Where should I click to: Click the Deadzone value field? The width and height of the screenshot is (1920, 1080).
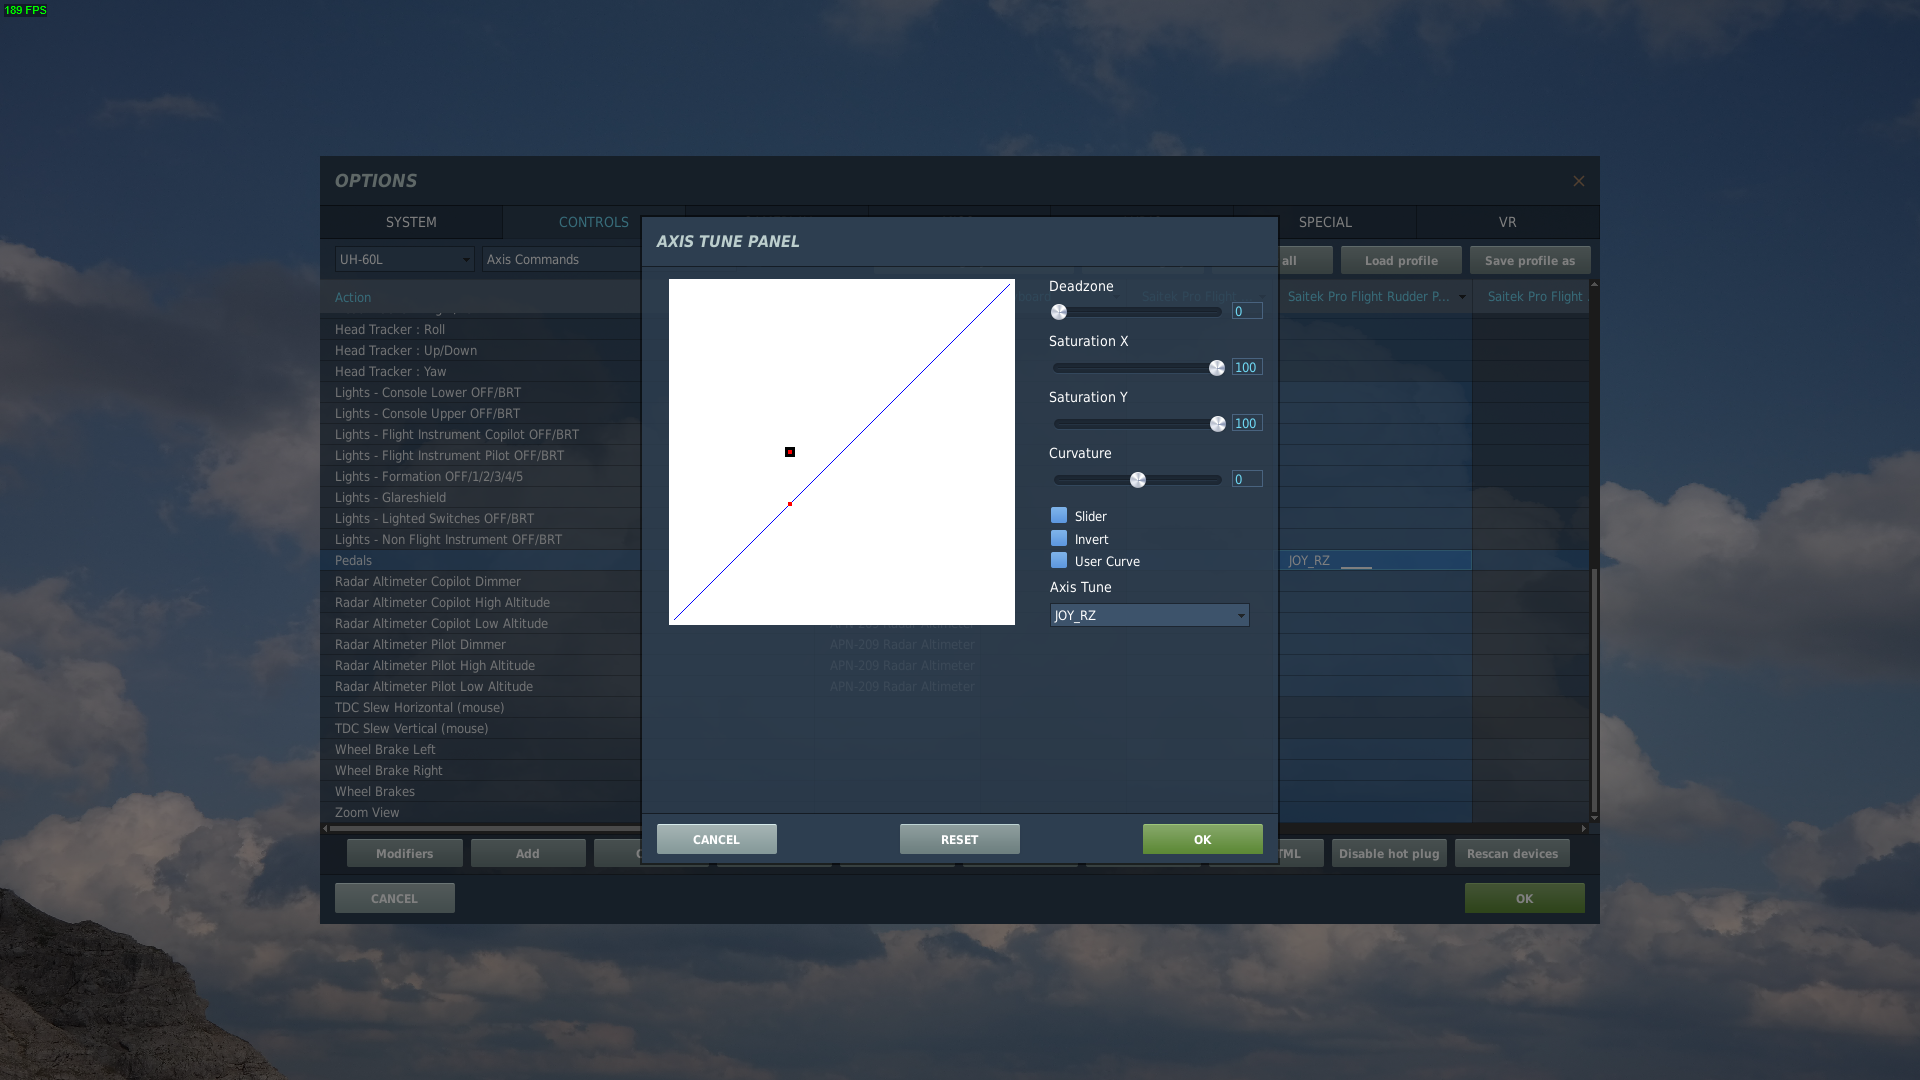[1247, 311]
